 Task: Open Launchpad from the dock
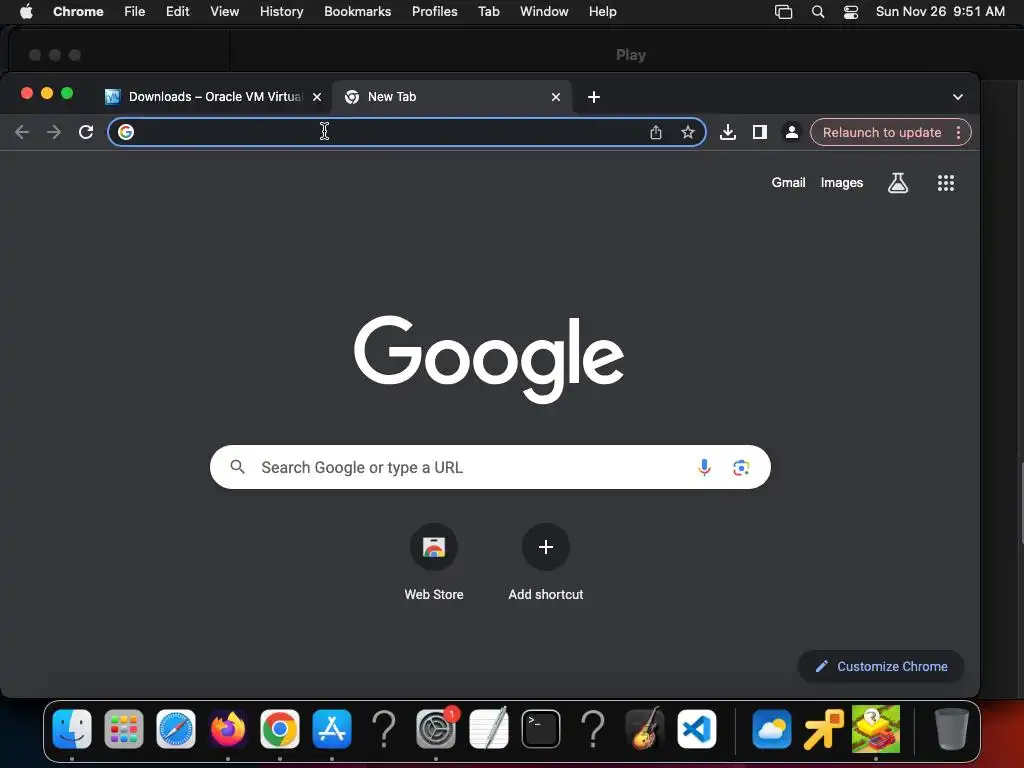(124, 729)
